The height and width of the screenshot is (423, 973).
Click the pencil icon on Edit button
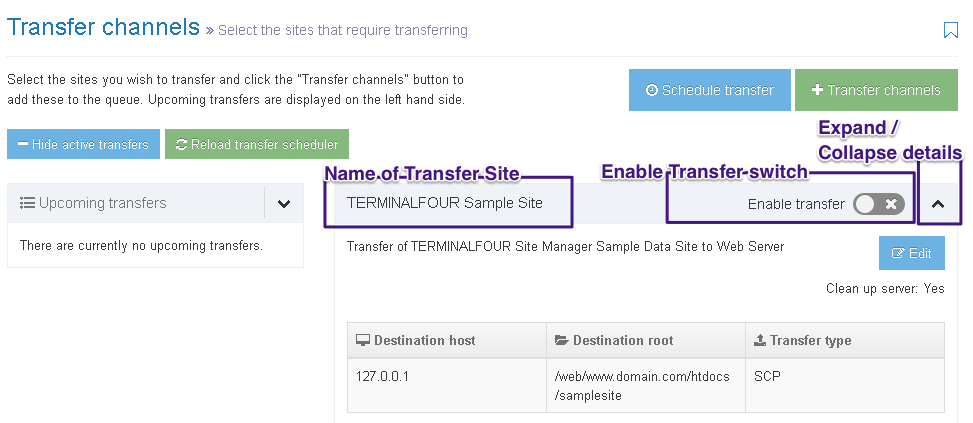click(x=897, y=254)
